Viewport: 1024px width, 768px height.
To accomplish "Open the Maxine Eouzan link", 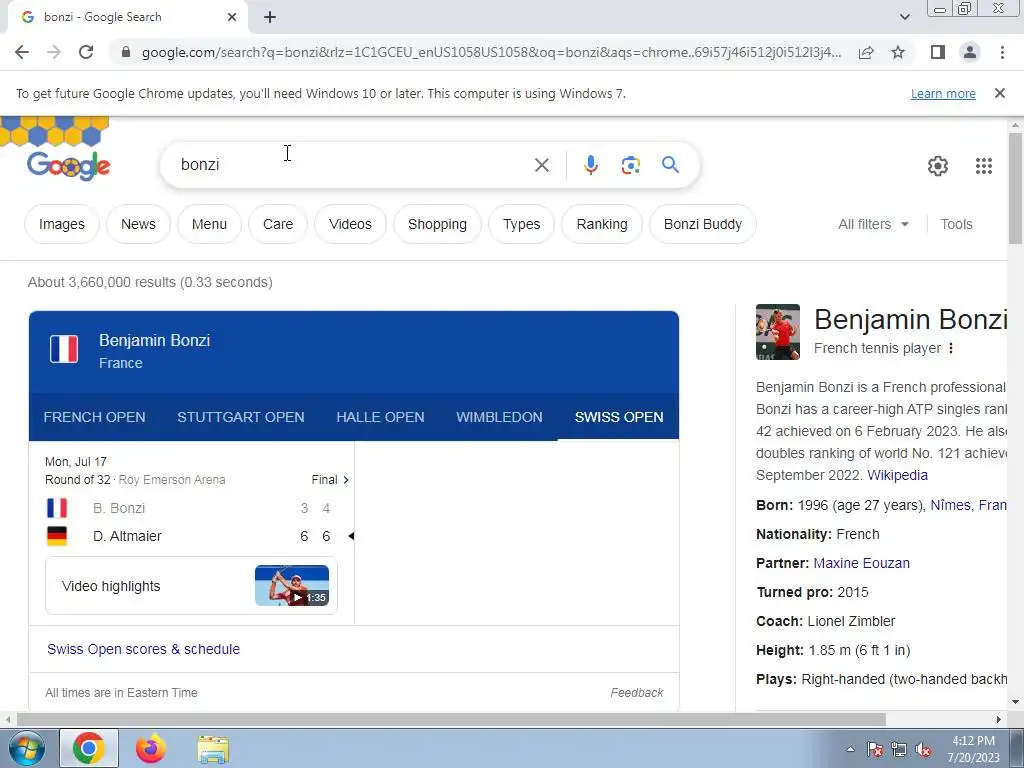I will pos(861,563).
